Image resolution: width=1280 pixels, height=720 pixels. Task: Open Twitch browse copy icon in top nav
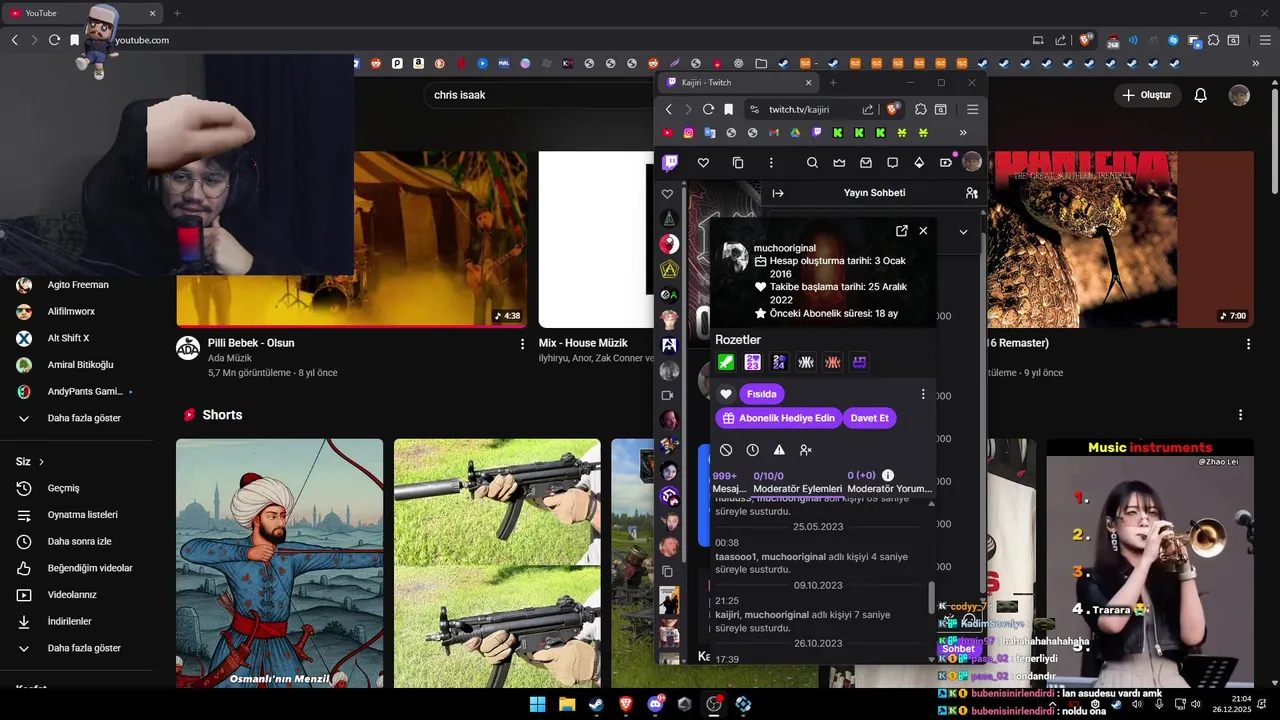[738, 163]
